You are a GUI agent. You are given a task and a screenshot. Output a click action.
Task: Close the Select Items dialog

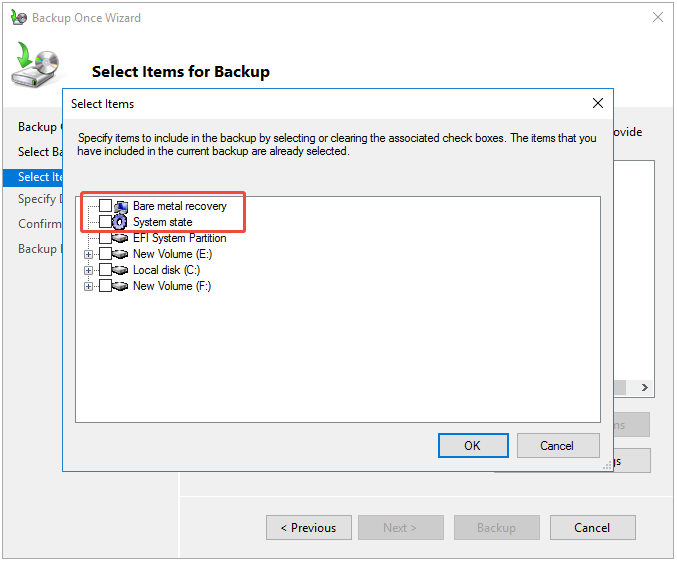(x=598, y=103)
